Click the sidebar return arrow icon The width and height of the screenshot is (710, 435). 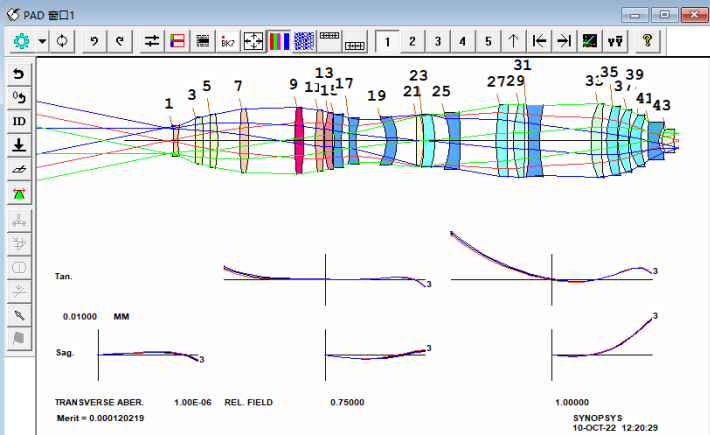pyautogui.click(x=19, y=74)
